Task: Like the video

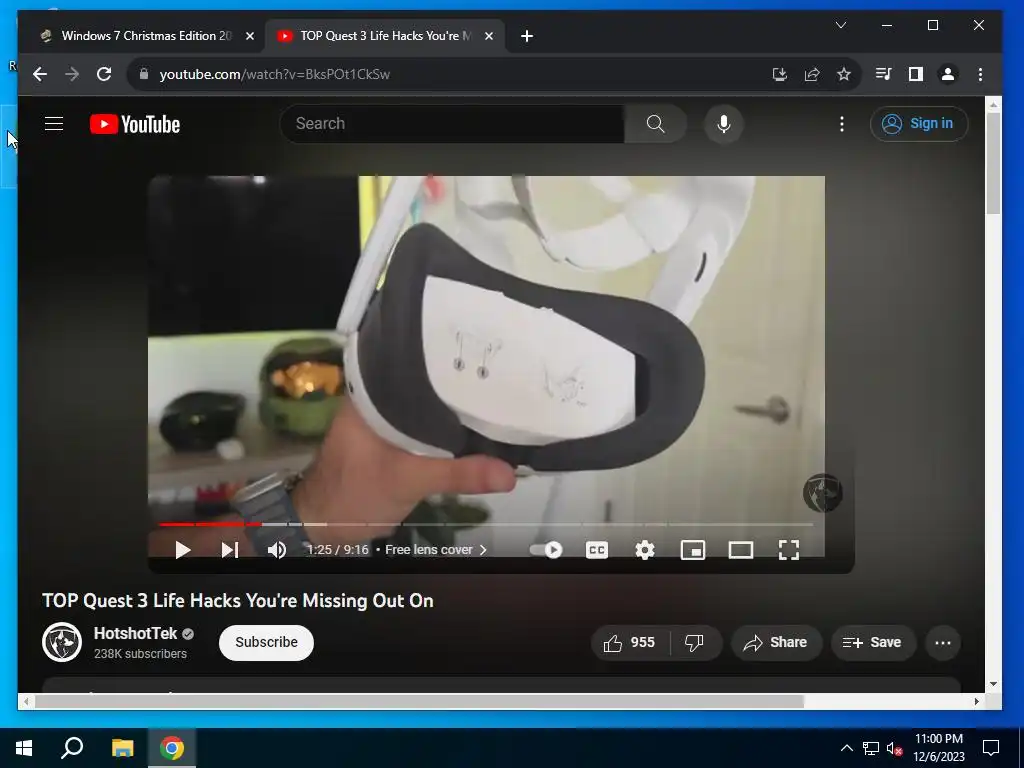Action: pos(630,643)
